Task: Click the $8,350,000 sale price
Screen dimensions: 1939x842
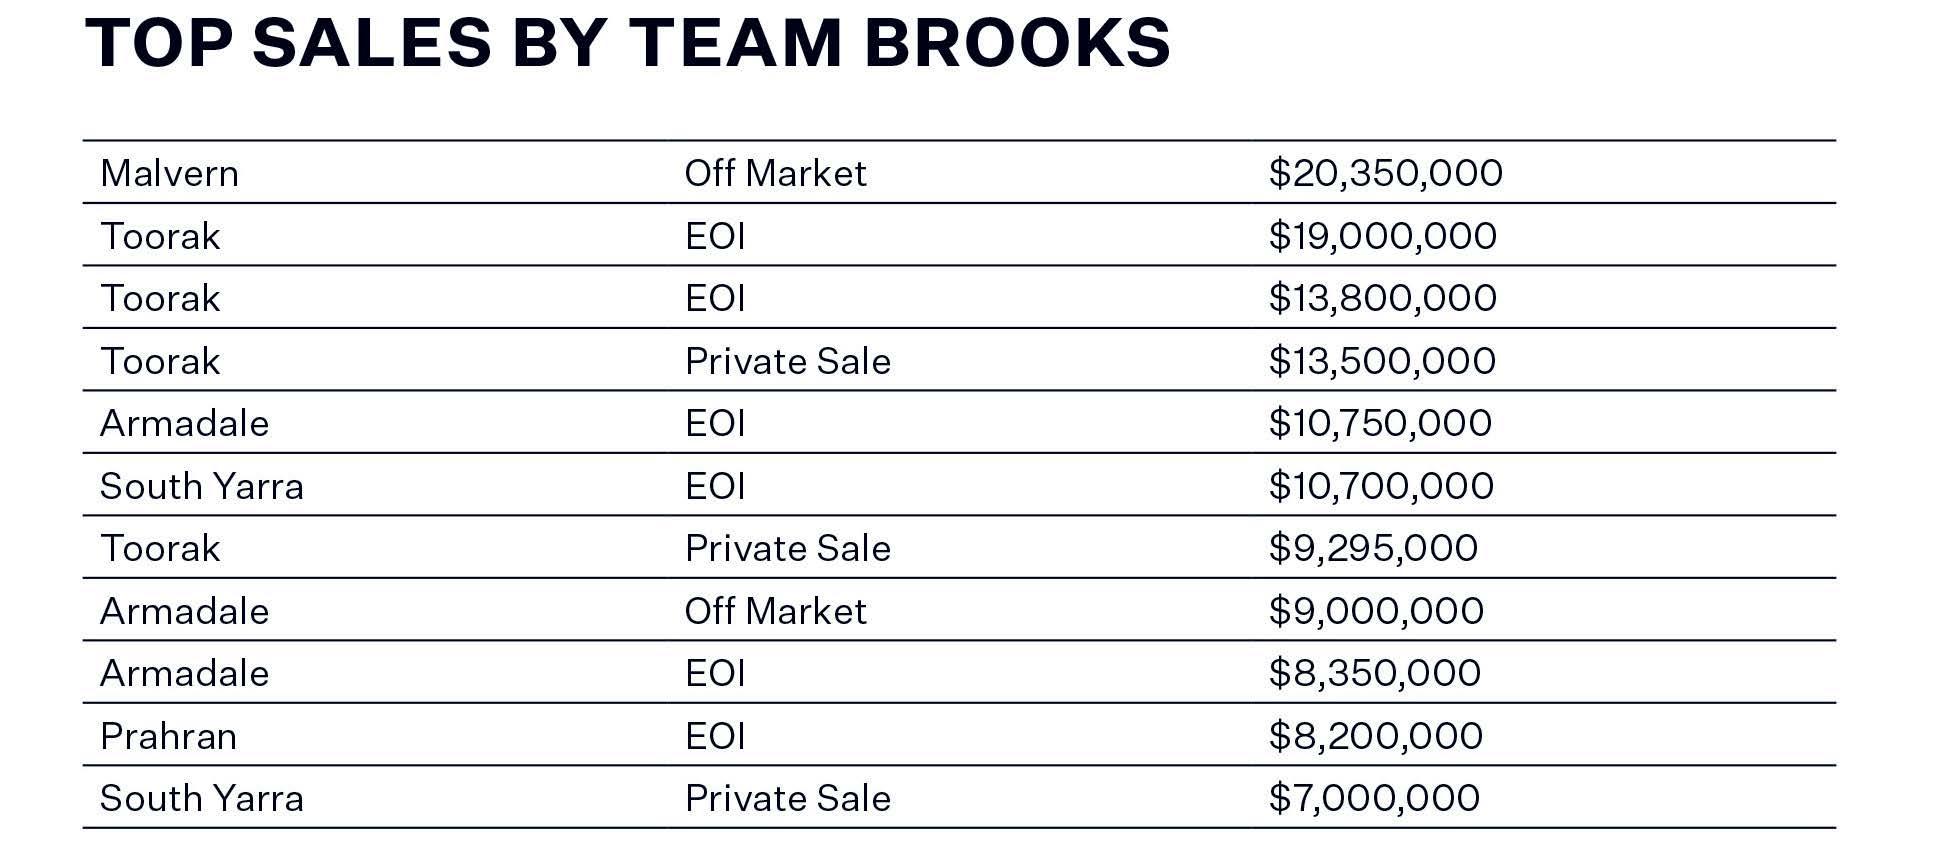Action: [x=1374, y=673]
